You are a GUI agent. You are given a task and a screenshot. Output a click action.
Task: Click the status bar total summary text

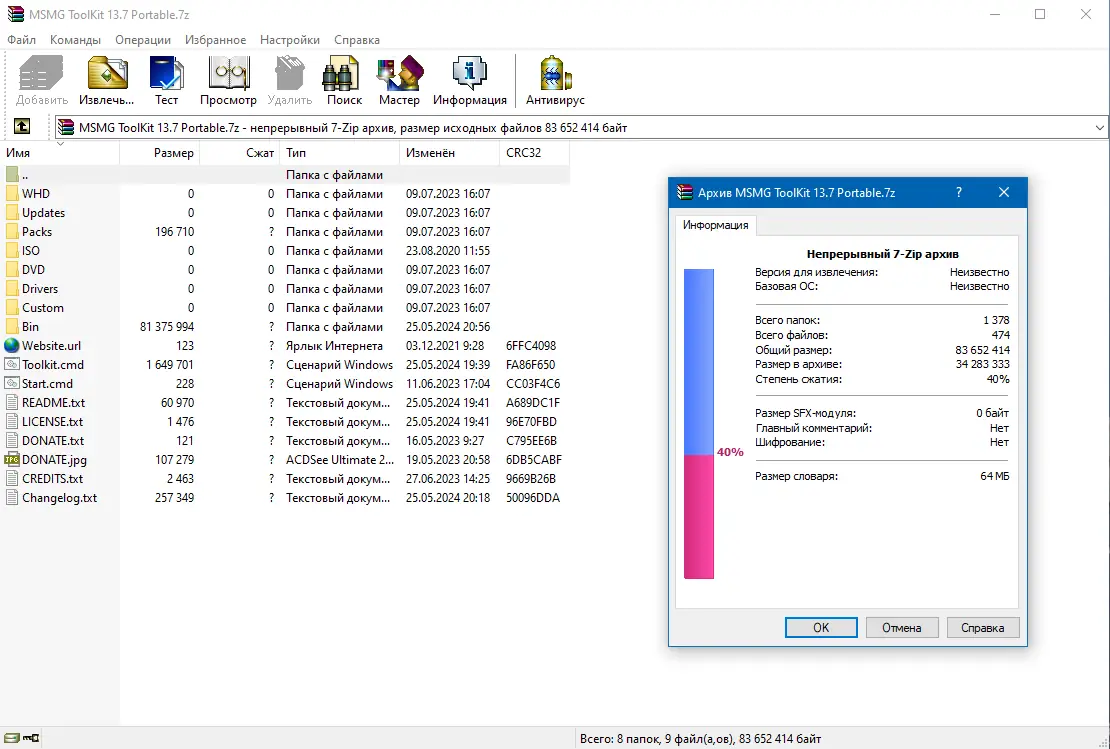pos(700,738)
